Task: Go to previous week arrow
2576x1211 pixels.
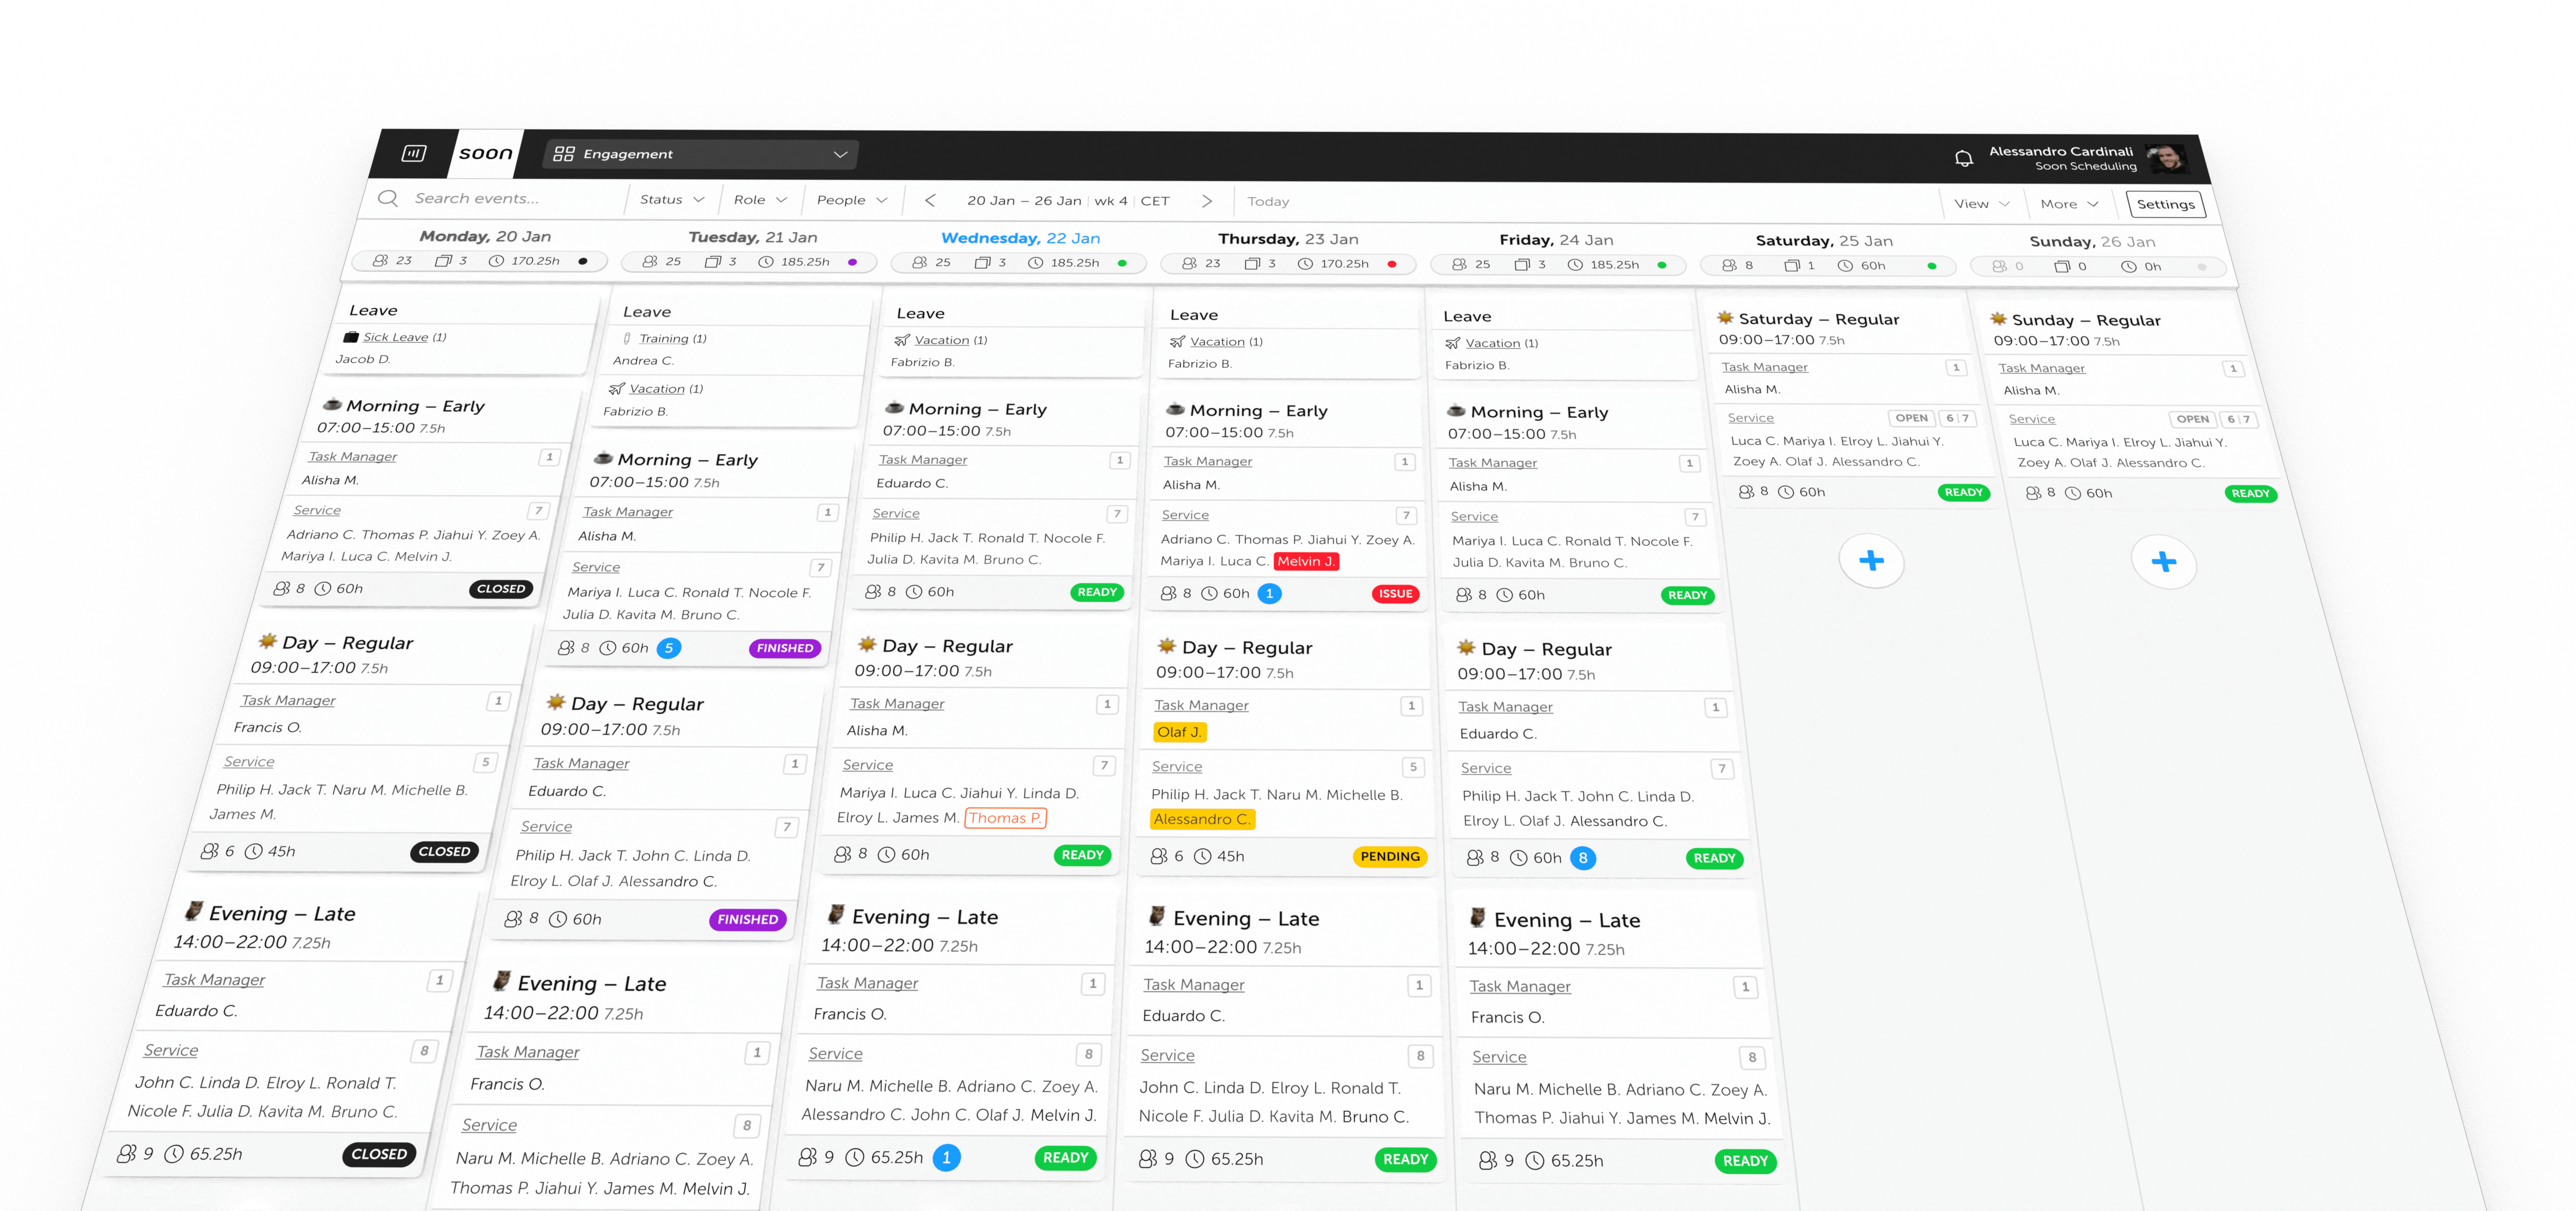Action: click(x=930, y=200)
